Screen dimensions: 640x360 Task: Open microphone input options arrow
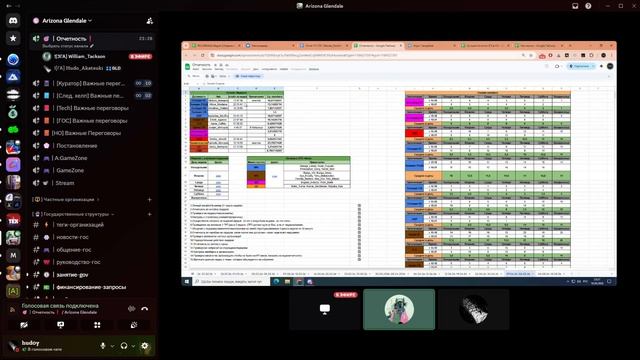pos(112,346)
